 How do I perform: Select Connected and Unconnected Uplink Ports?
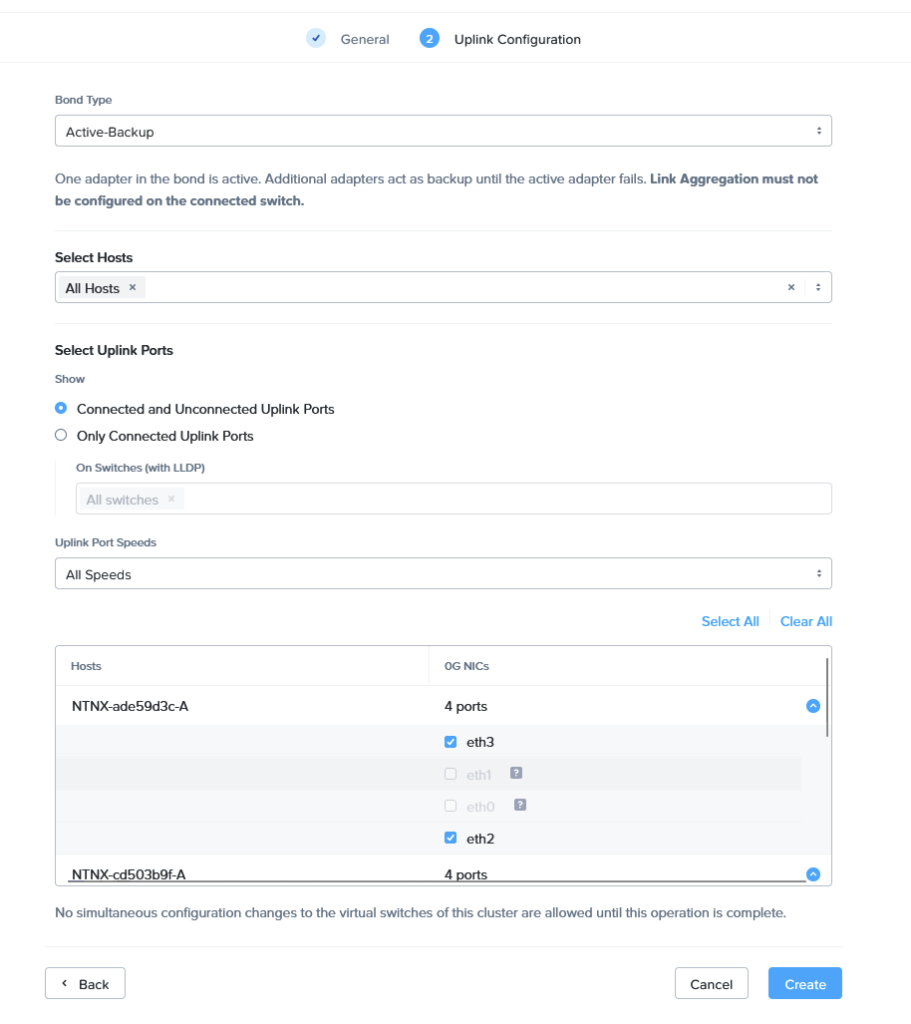point(61,409)
